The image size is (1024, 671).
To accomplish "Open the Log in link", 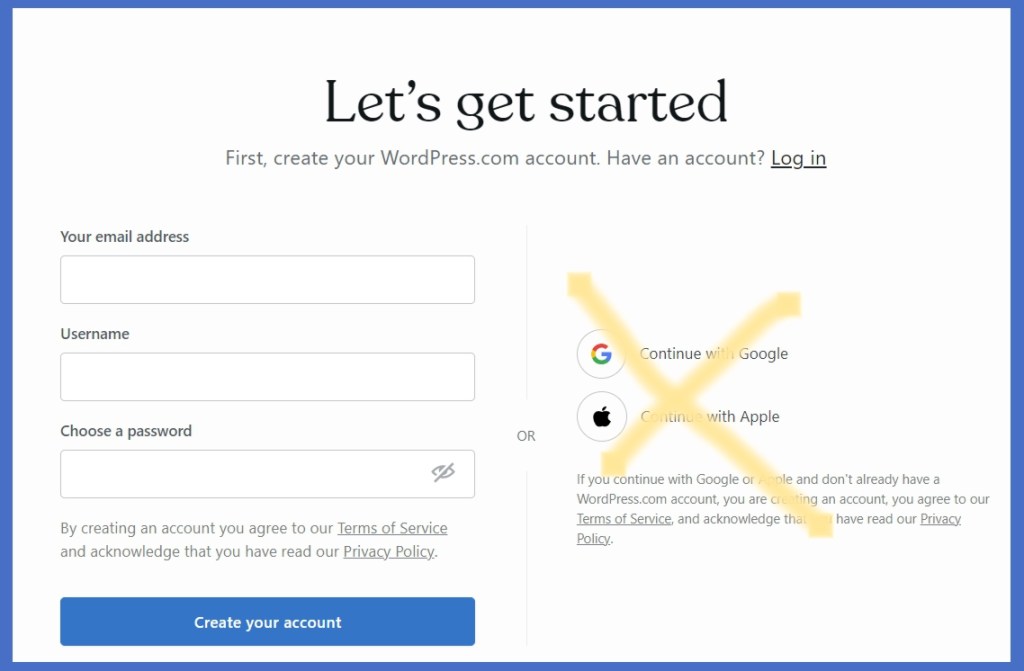I will (798, 158).
